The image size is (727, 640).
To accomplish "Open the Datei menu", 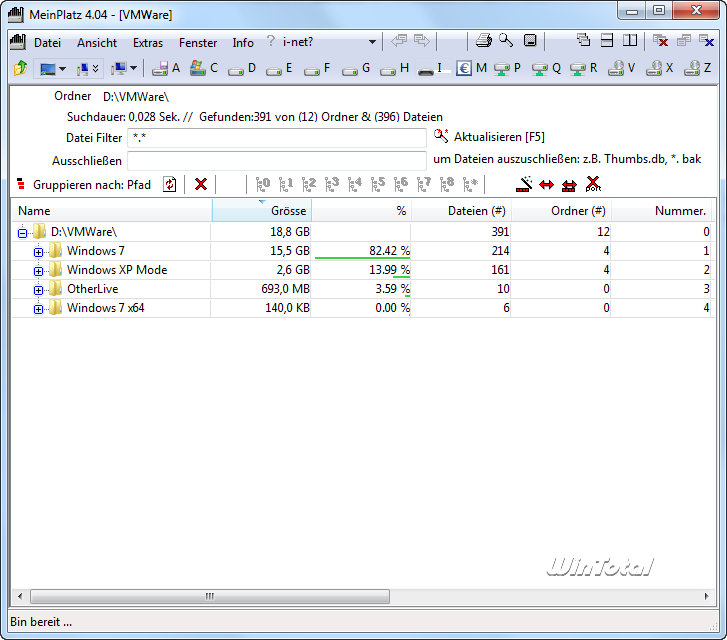I will coord(47,43).
